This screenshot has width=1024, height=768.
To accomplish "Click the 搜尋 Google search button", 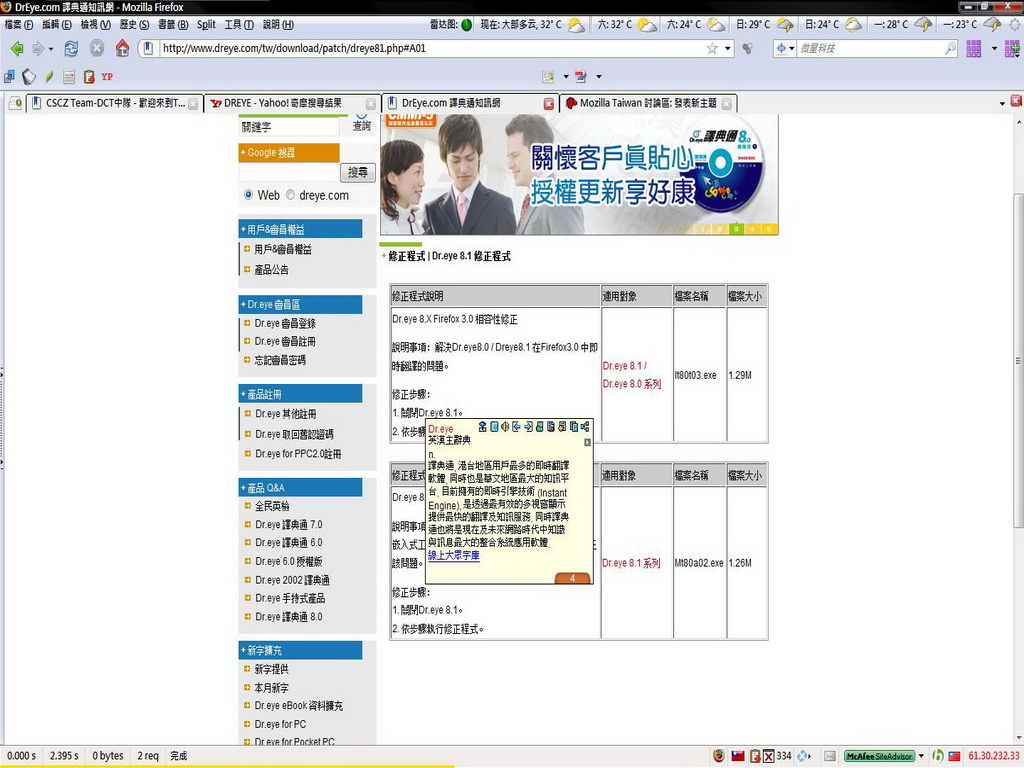I will pos(357,172).
